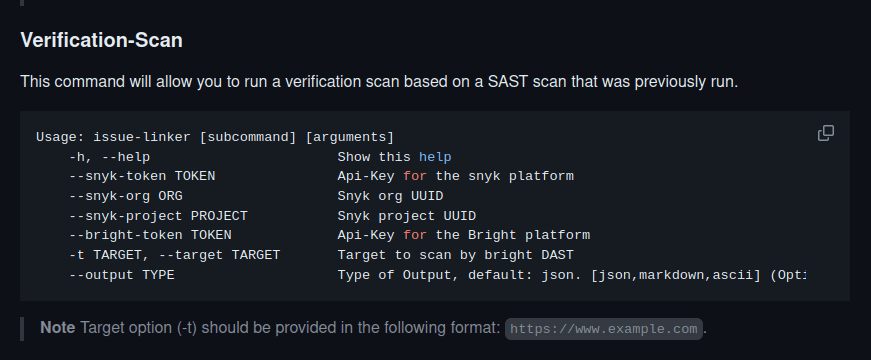
Task: Click the -t TARGET, --target TARGET option
Action: click(x=174, y=255)
